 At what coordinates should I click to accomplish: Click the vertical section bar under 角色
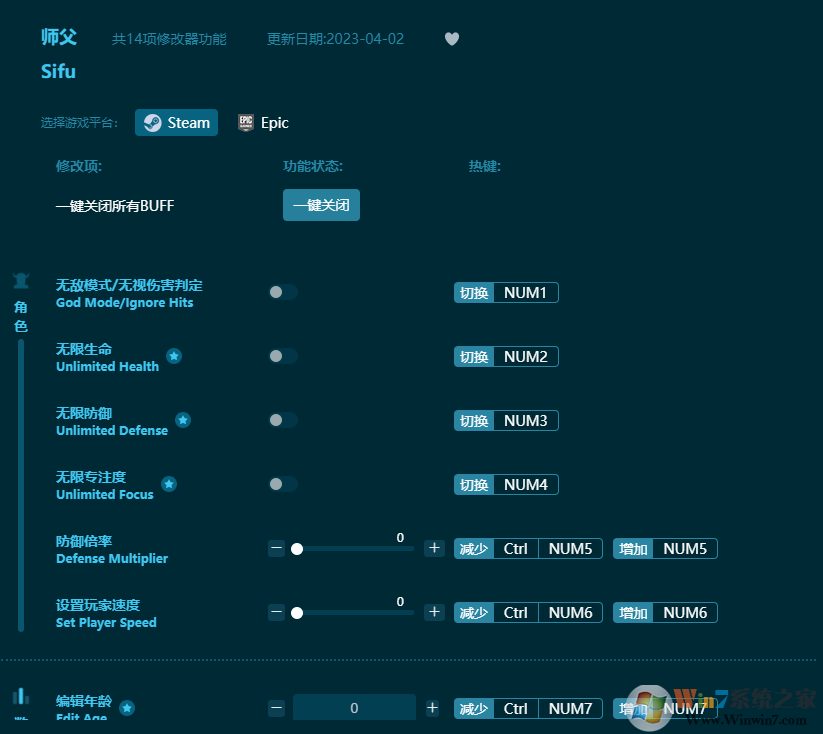(x=21, y=486)
